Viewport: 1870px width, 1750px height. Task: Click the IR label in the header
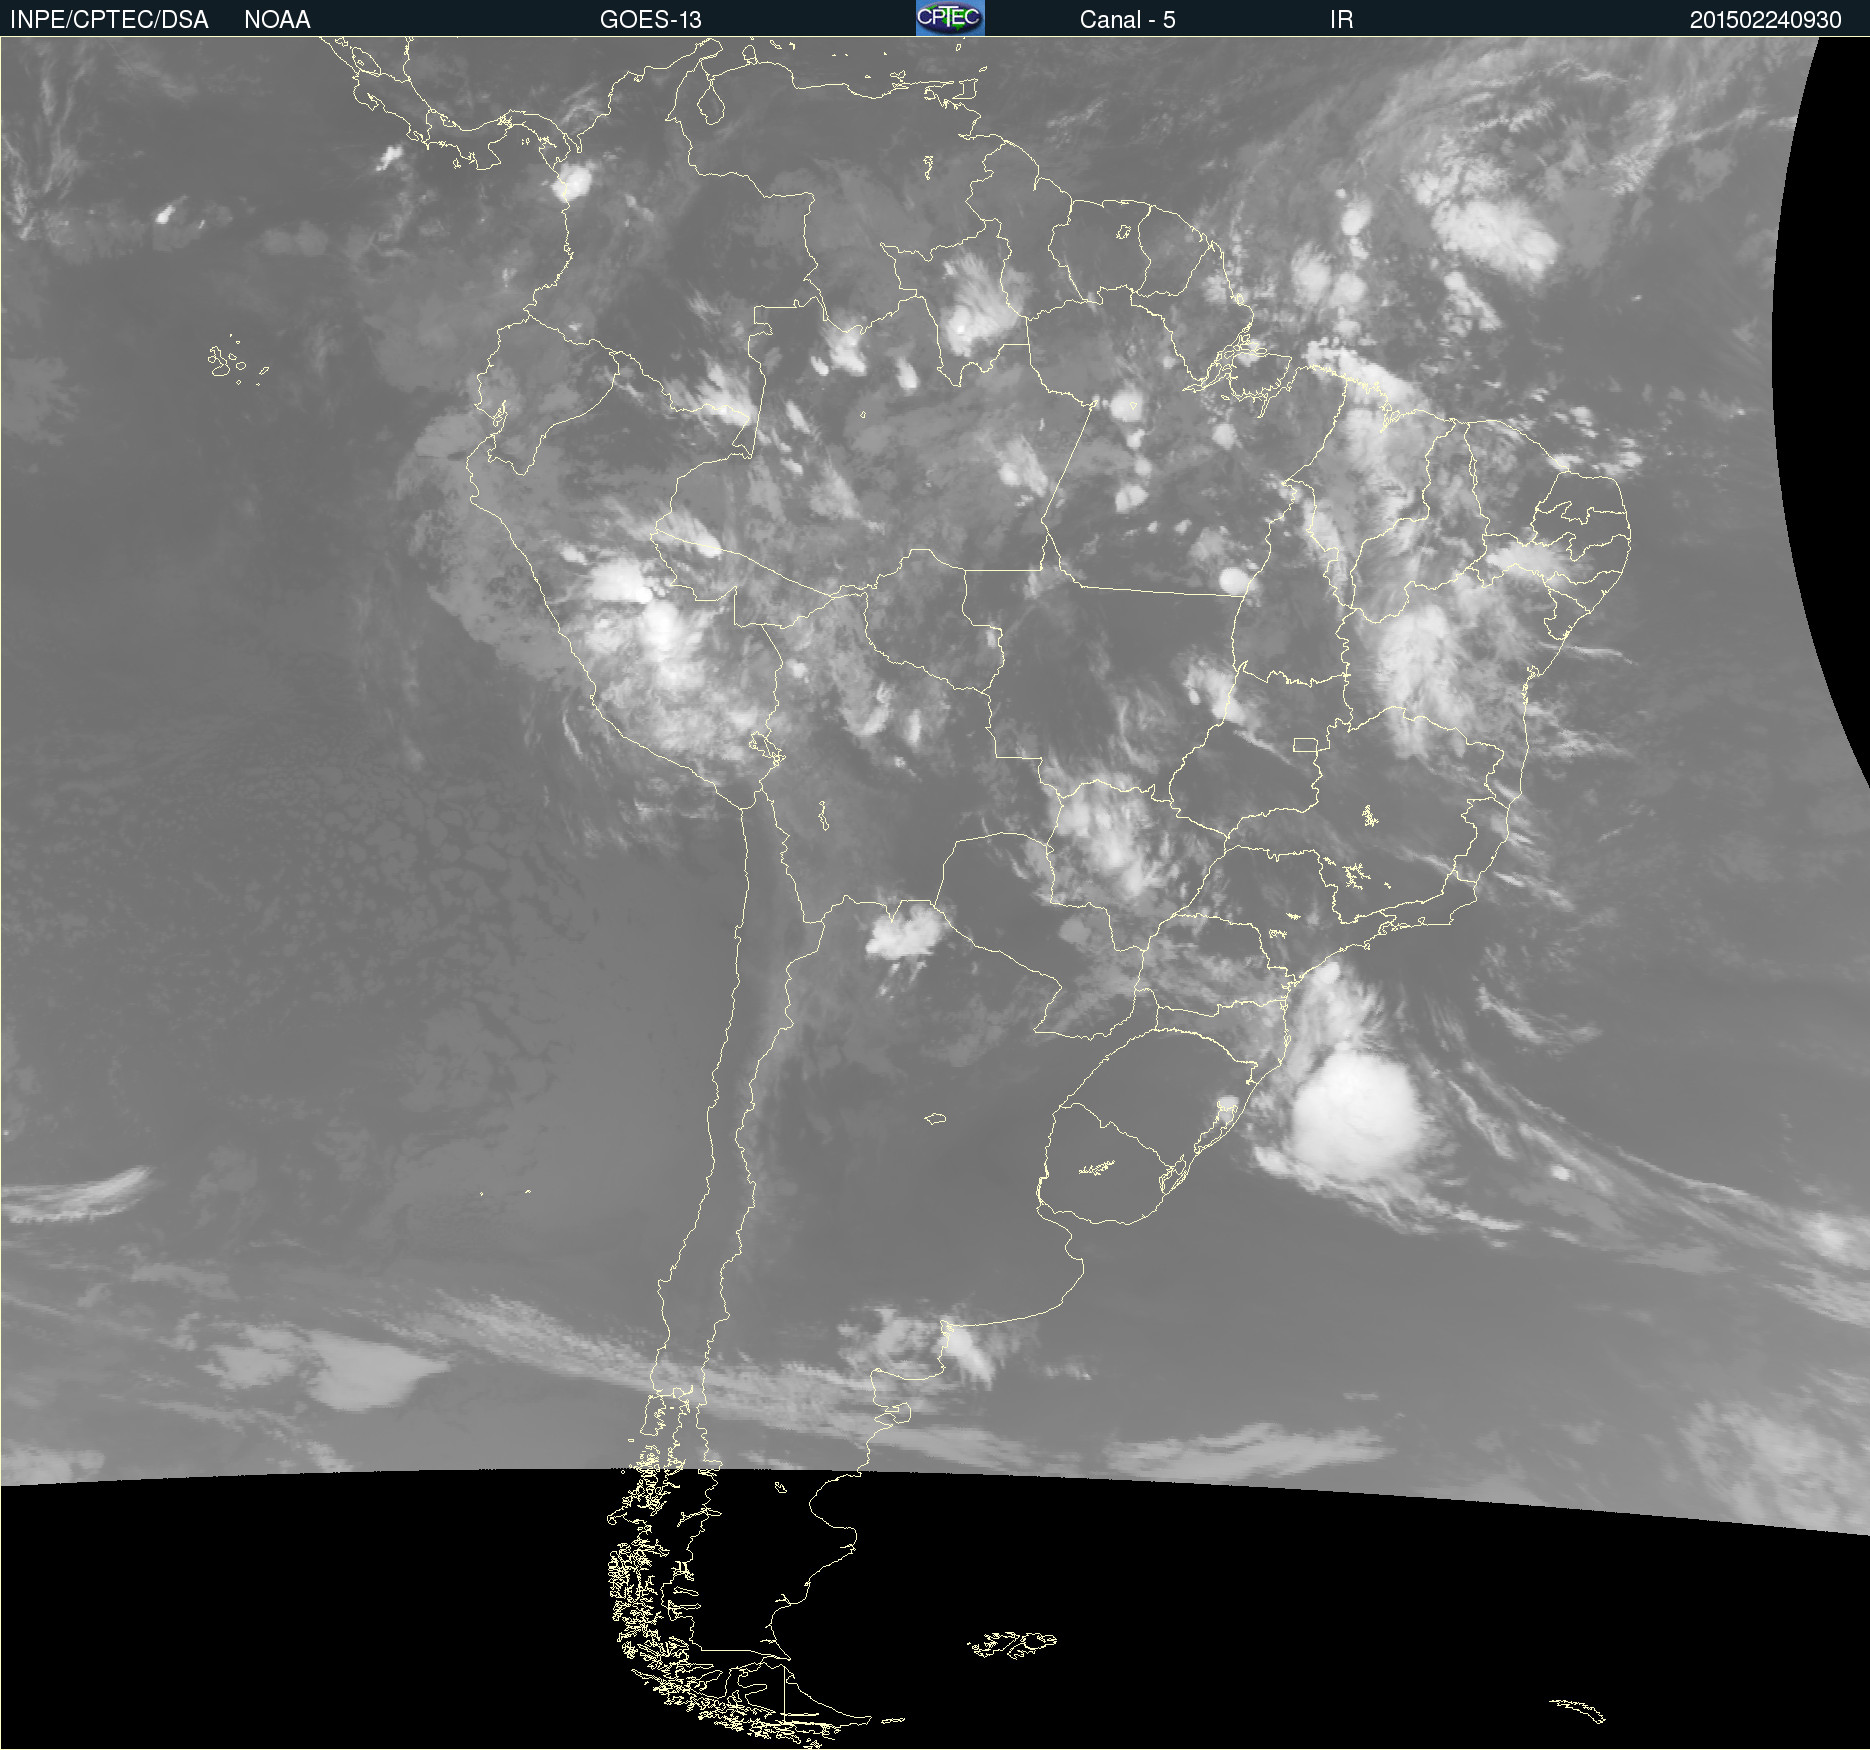click(1341, 20)
